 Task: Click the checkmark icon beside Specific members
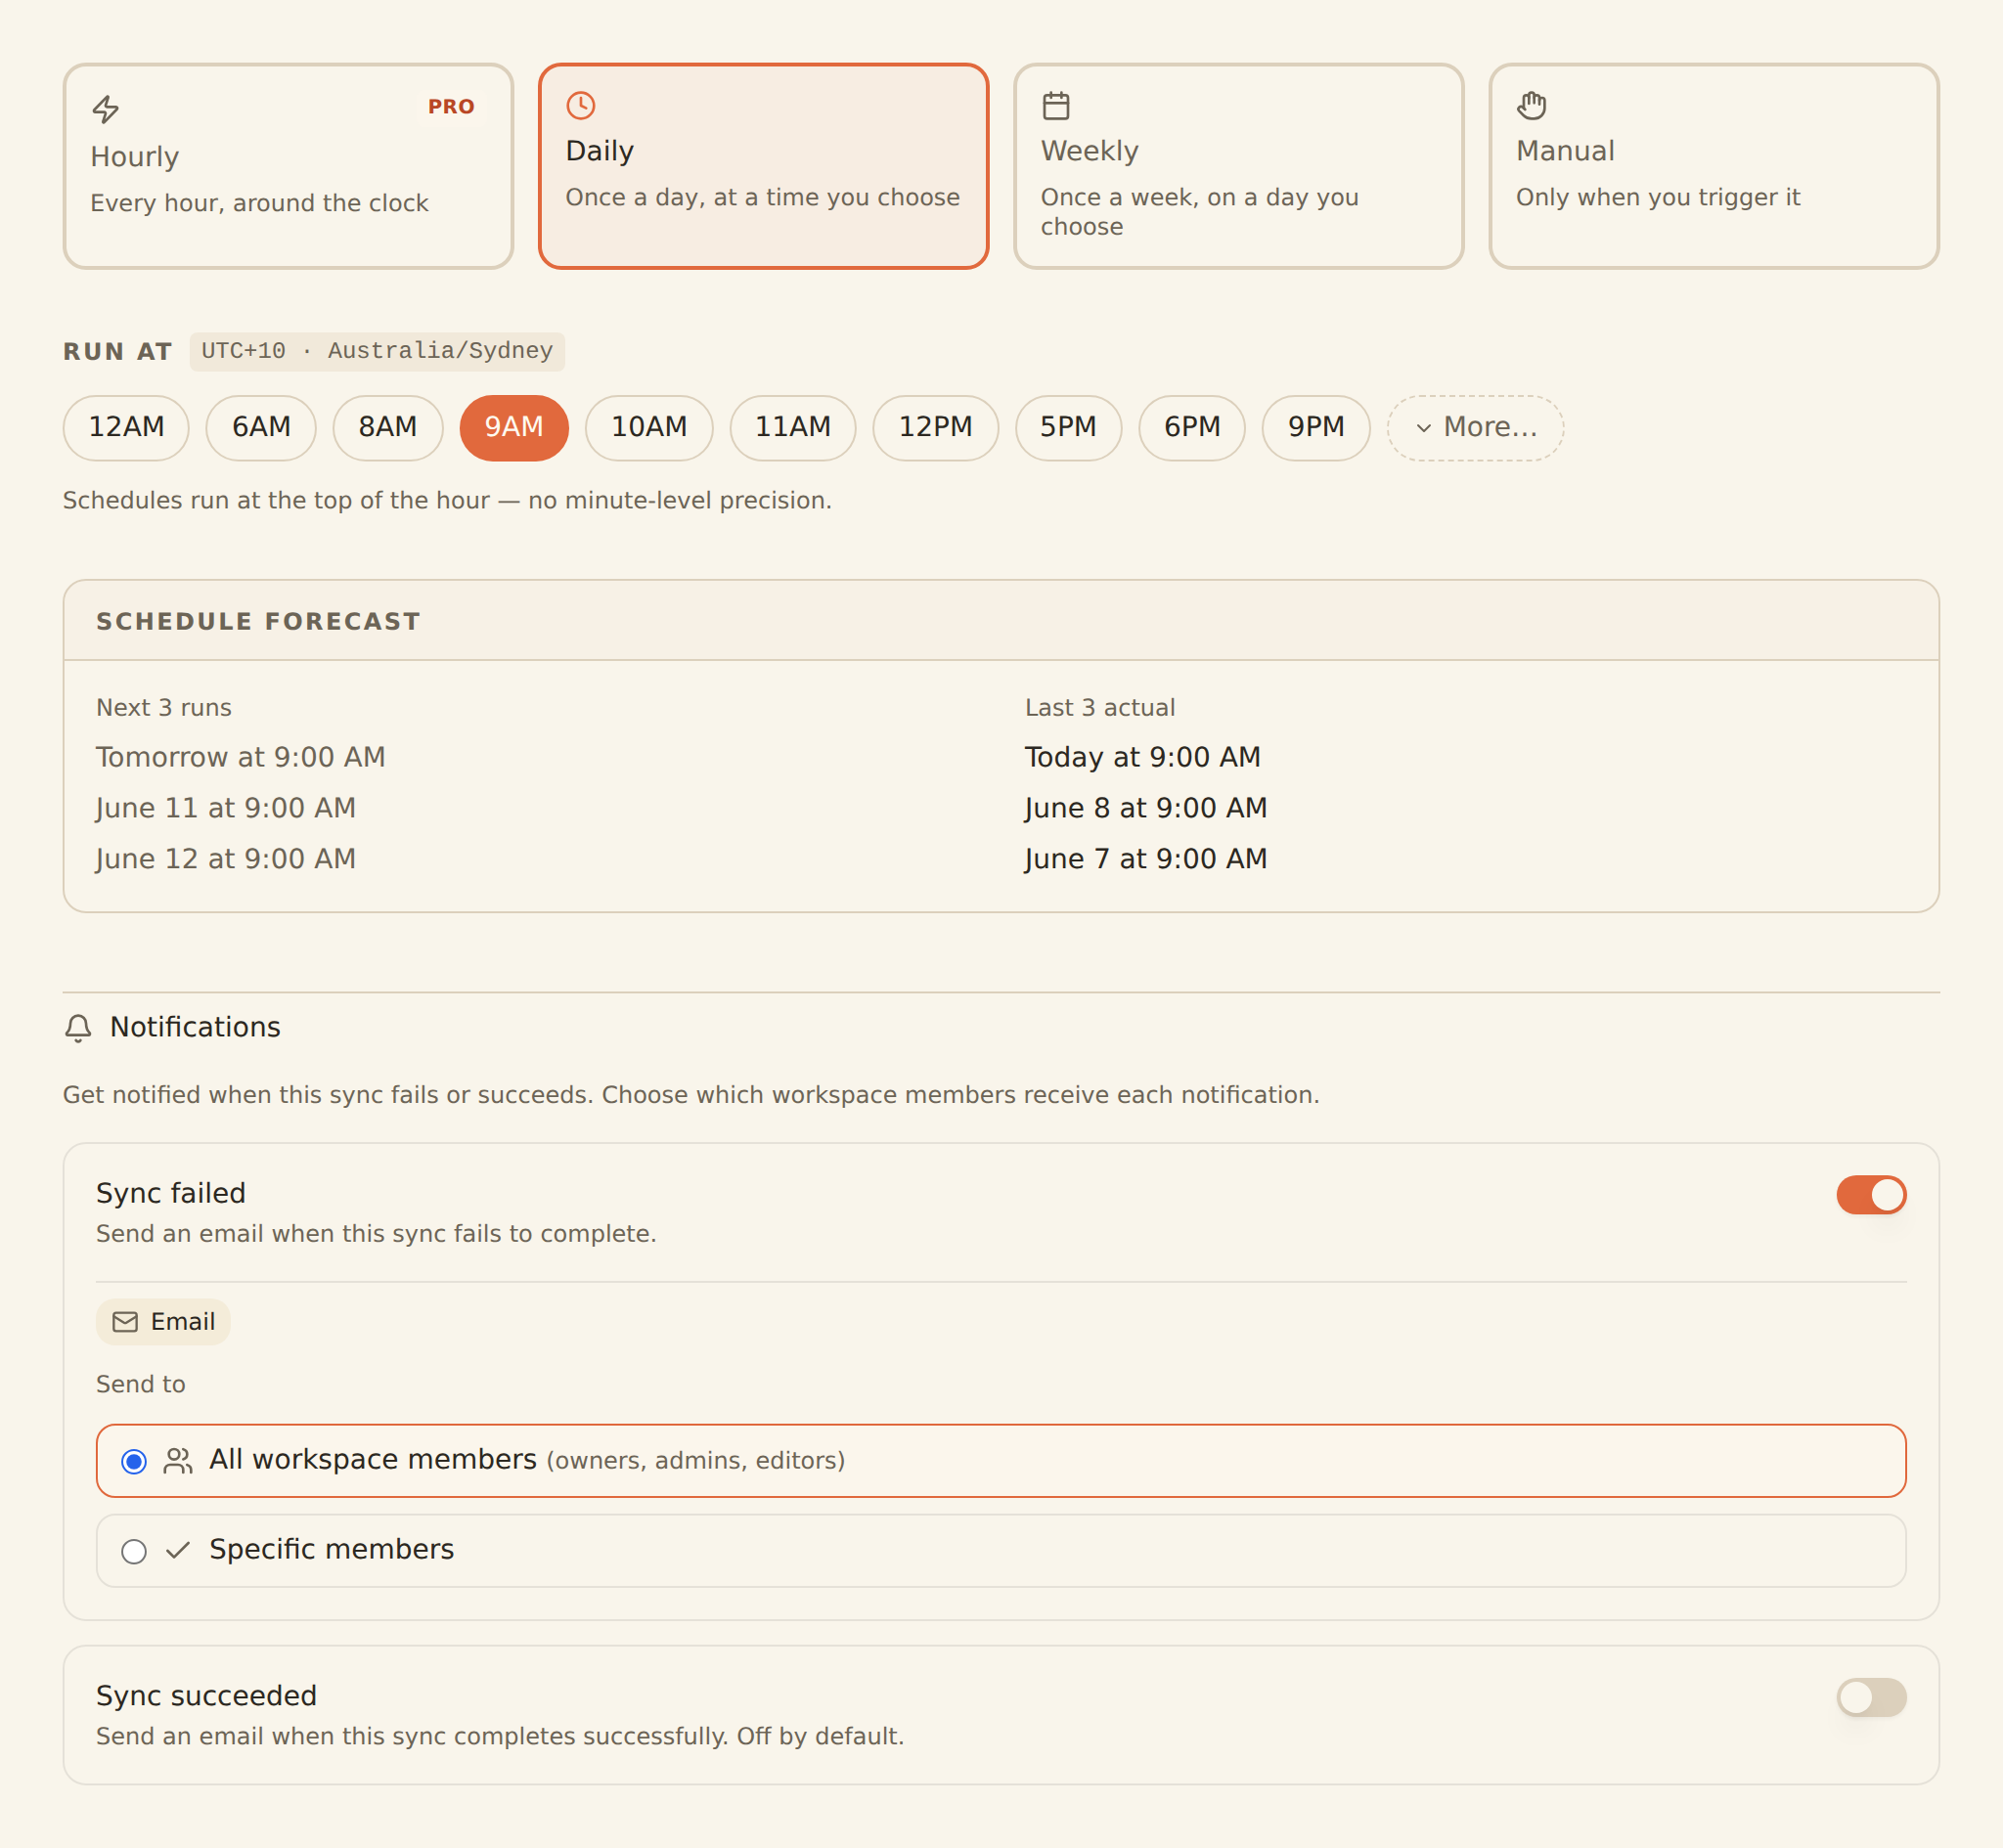178,1550
